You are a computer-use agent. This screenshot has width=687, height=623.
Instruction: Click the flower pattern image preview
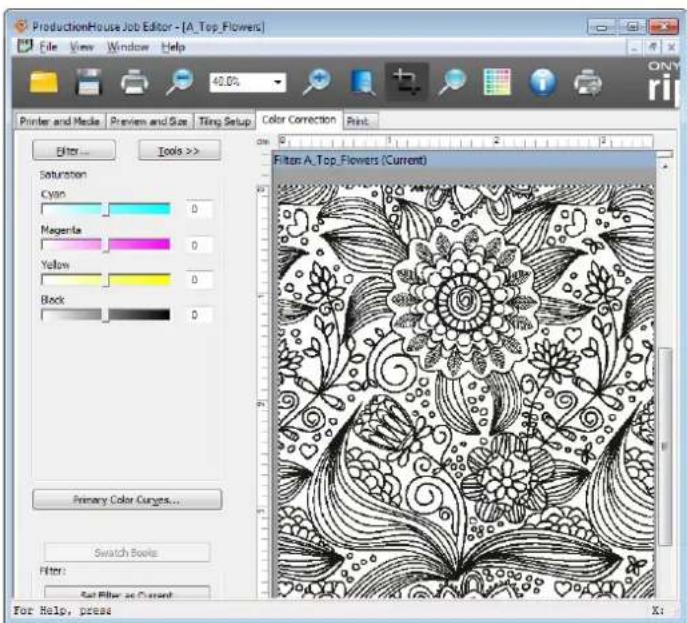[x=466, y=391]
